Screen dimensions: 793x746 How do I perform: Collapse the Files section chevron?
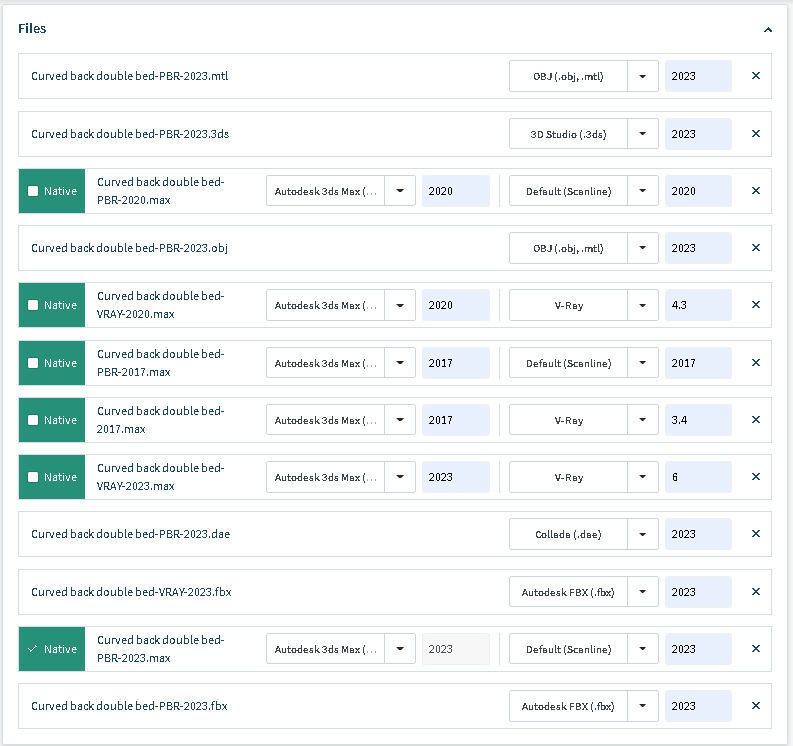click(768, 30)
